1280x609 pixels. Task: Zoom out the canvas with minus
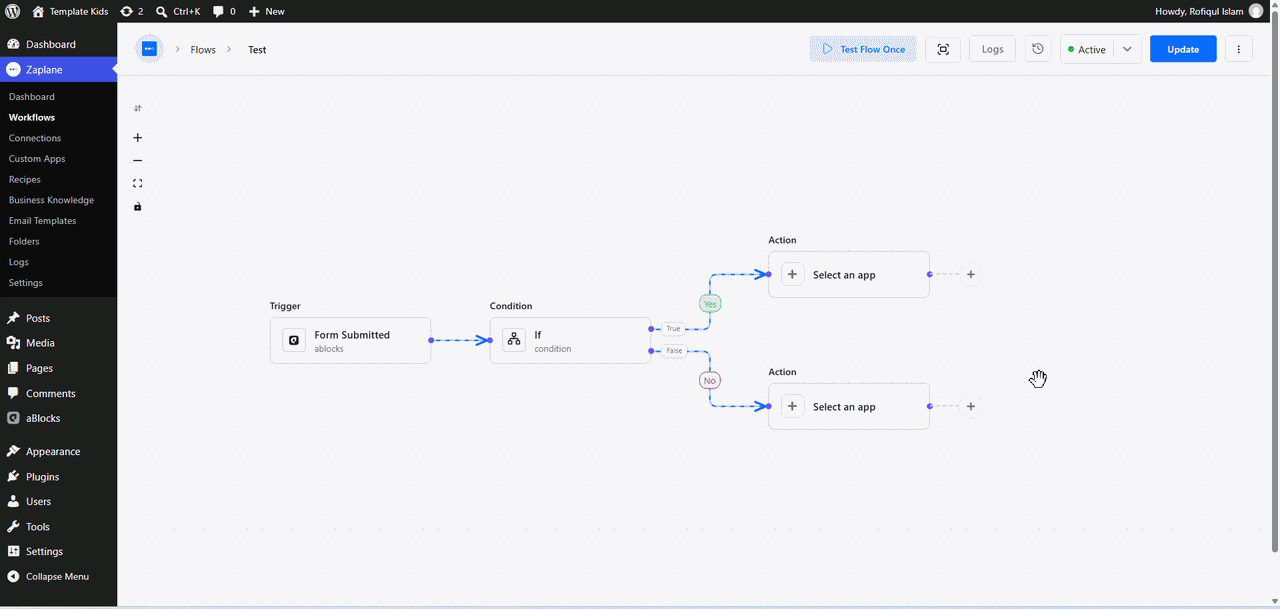point(138,160)
